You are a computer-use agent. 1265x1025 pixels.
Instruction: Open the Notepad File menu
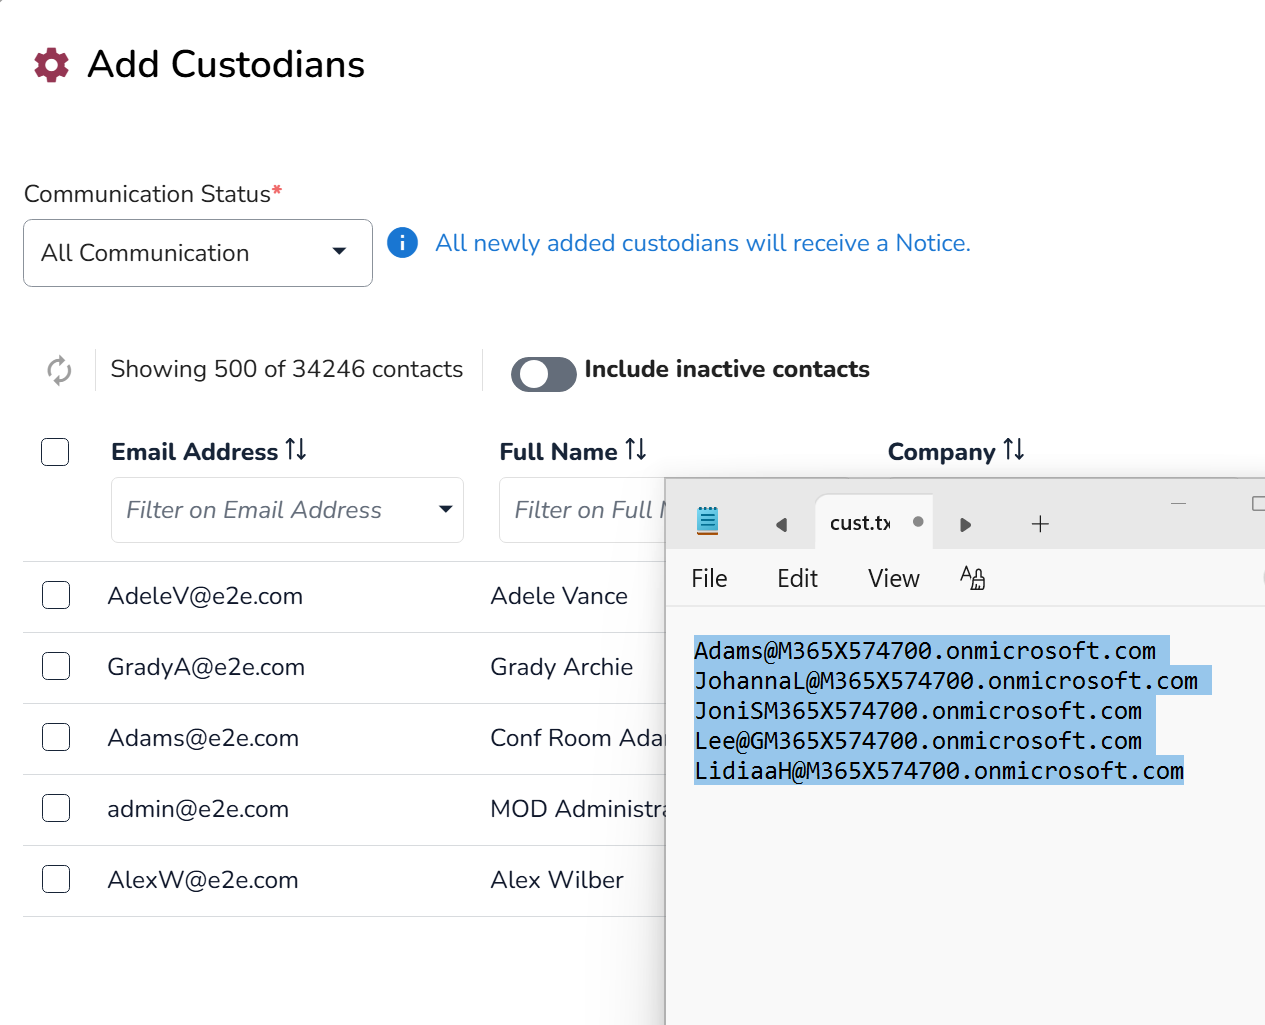click(709, 578)
